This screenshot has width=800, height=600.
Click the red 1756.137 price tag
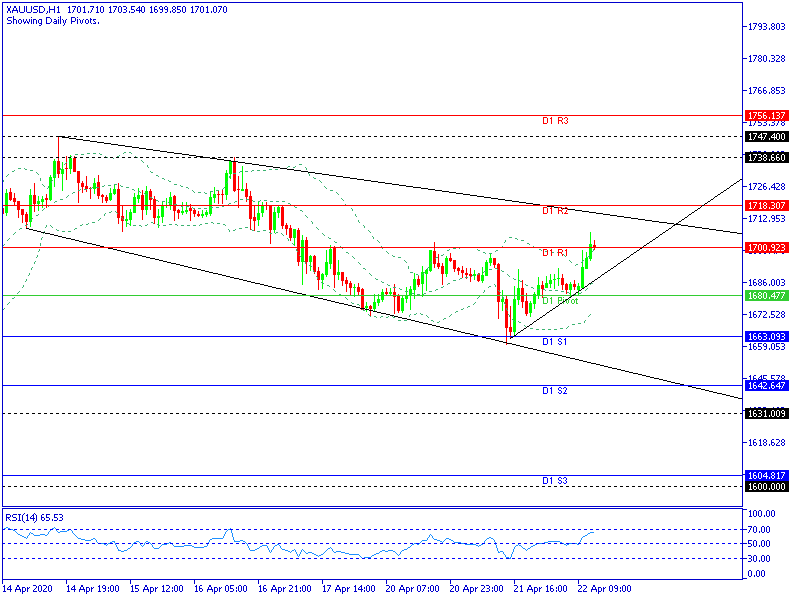(x=765, y=115)
